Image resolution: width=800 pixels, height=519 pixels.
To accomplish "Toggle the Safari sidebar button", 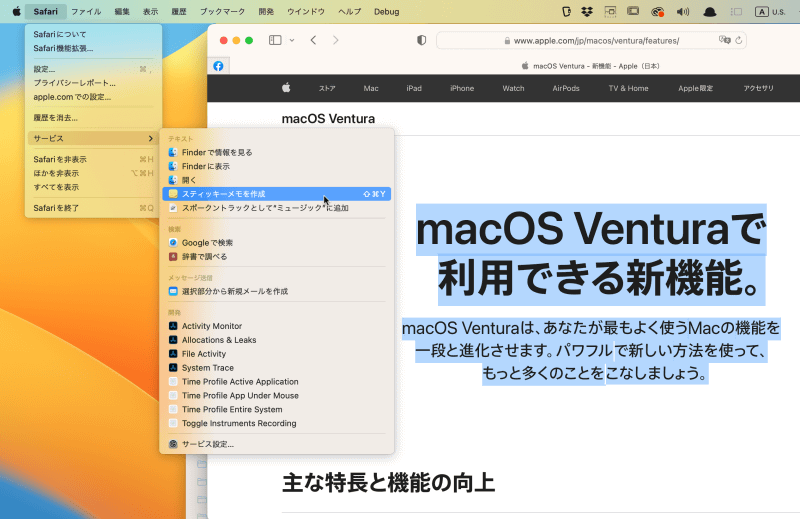I will pyautogui.click(x=275, y=40).
